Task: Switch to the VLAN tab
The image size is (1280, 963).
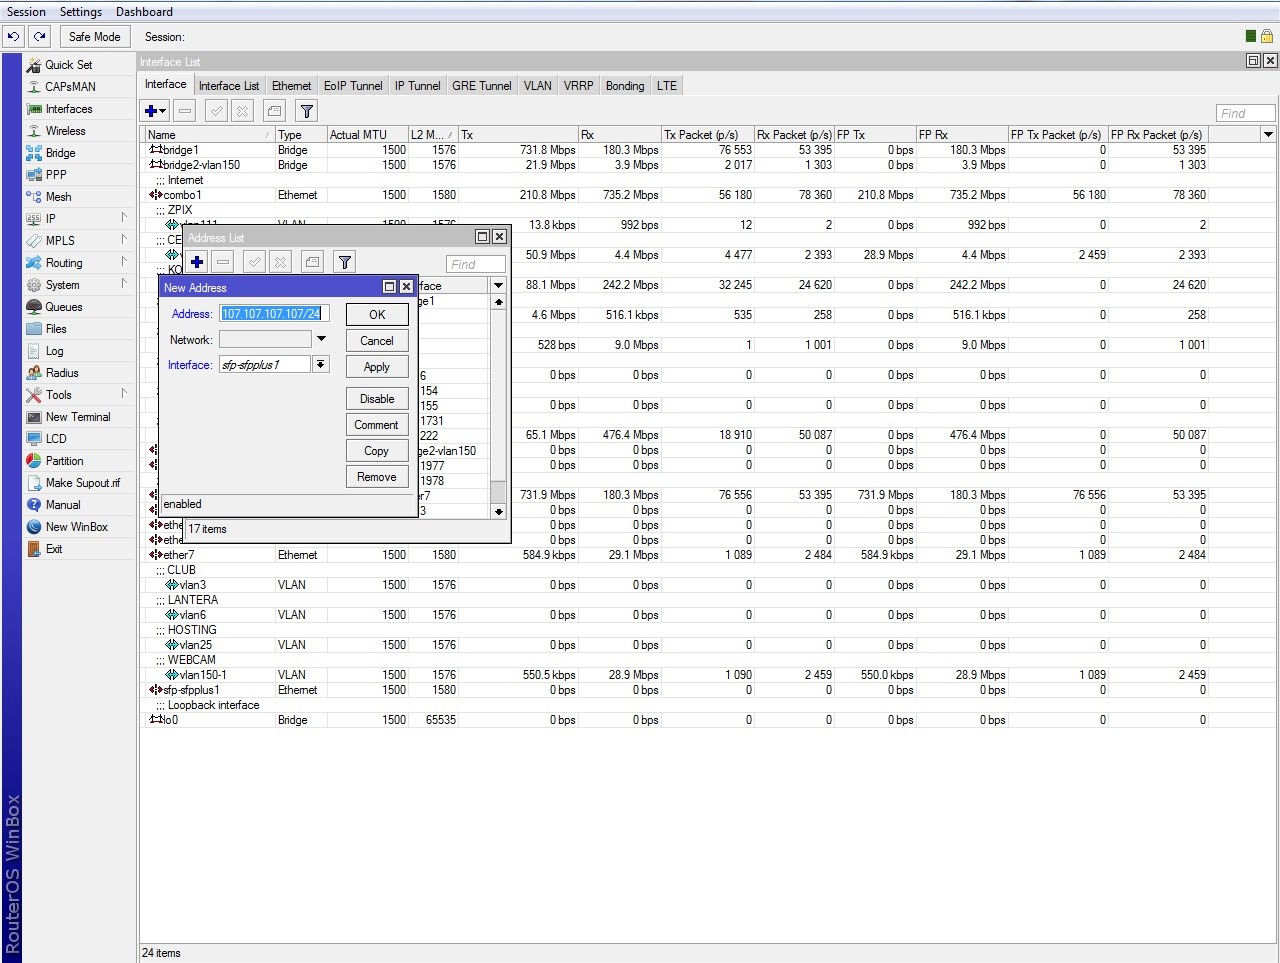Action: click(x=537, y=86)
